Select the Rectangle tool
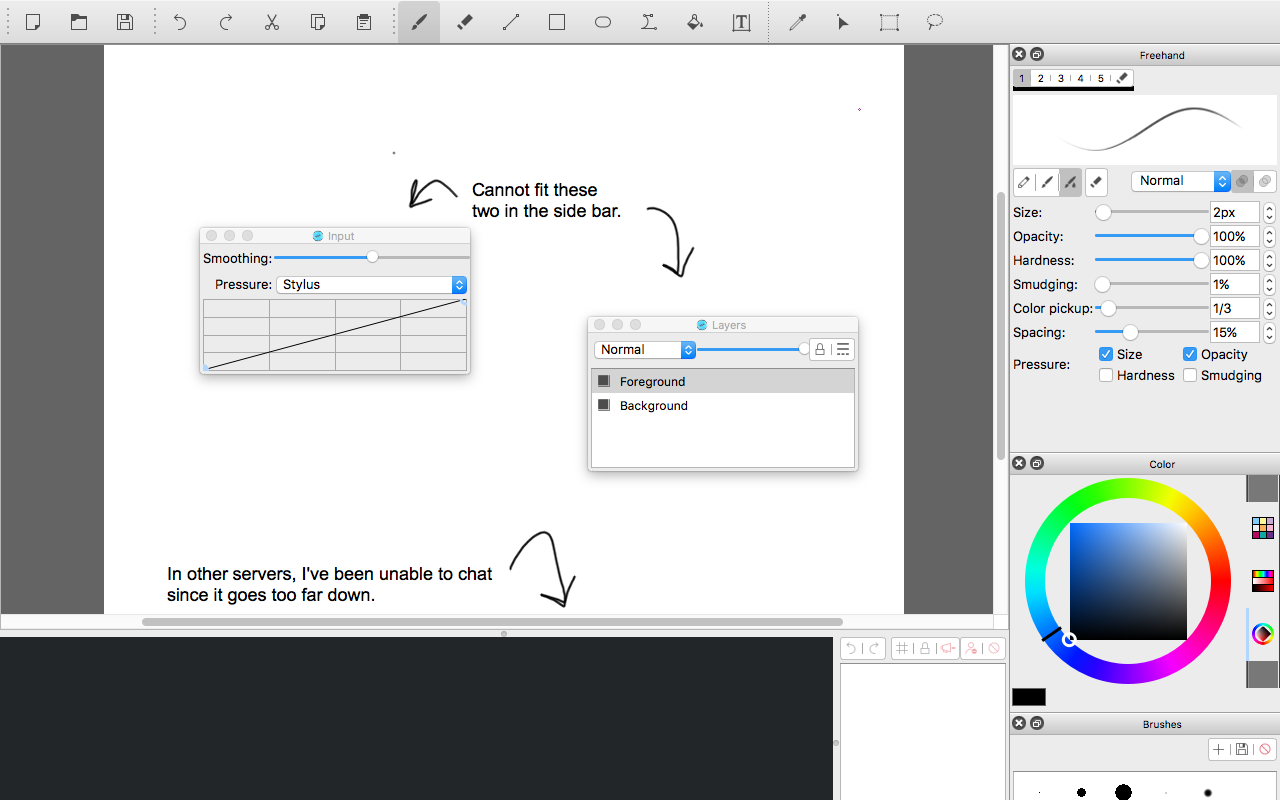Viewport: 1280px width, 800px height. click(557, 22)
